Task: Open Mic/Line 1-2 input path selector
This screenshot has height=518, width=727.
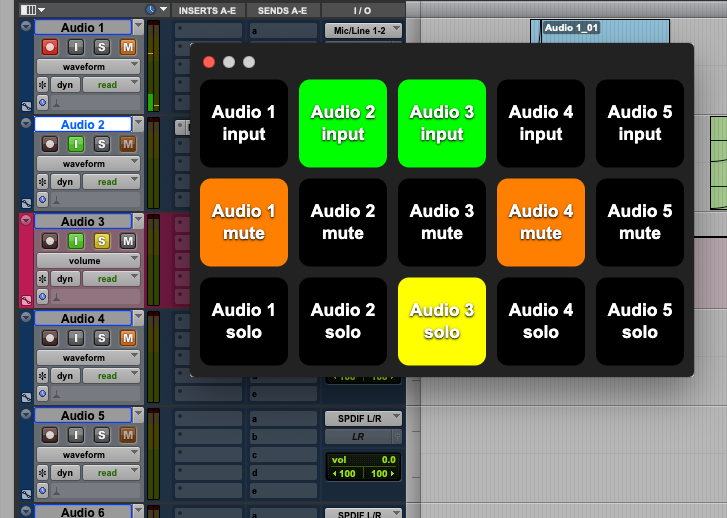Action: pos(363,31)
